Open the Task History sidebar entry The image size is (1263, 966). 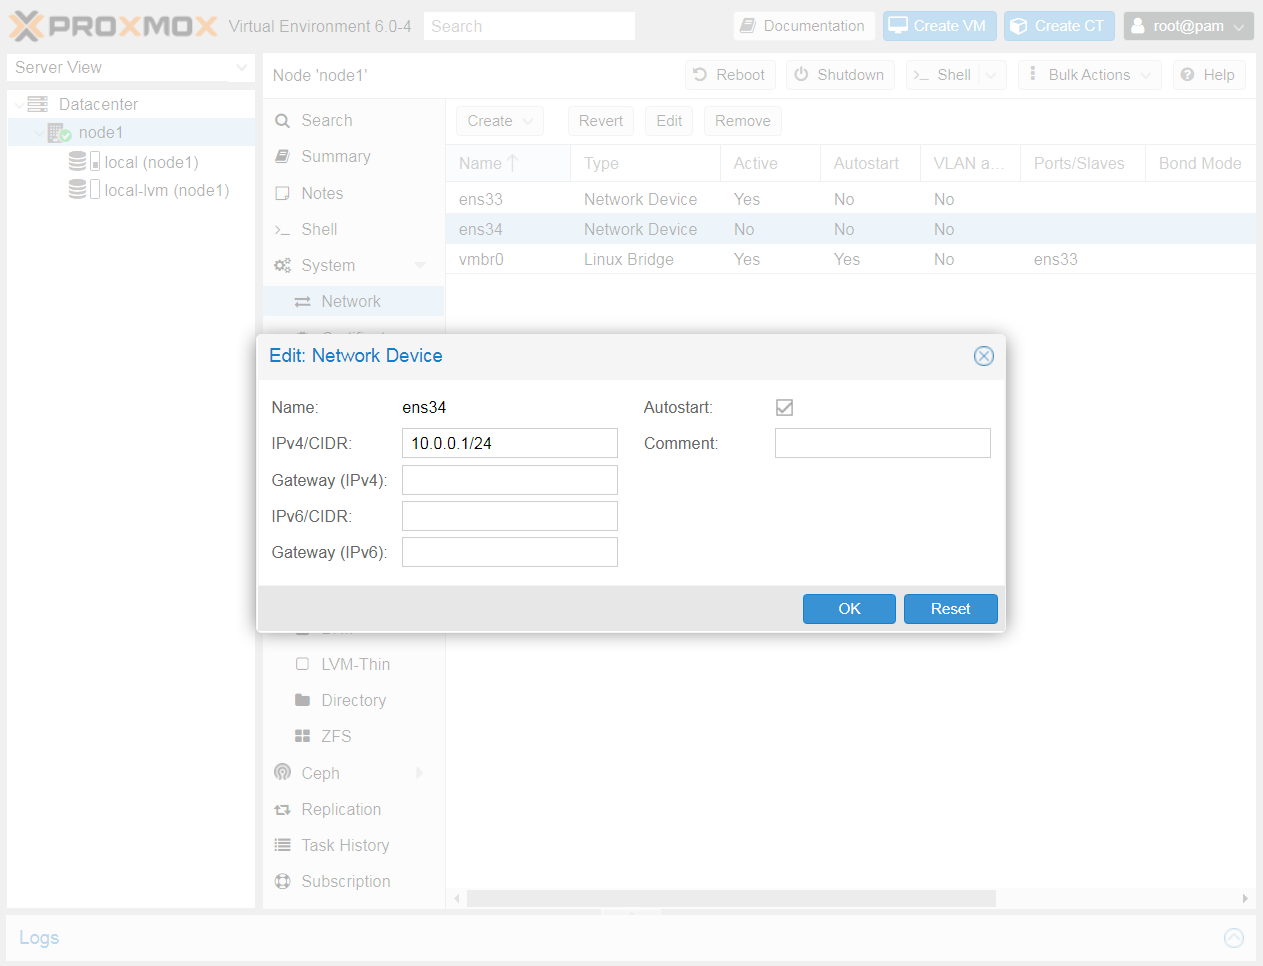pos(353,845)
